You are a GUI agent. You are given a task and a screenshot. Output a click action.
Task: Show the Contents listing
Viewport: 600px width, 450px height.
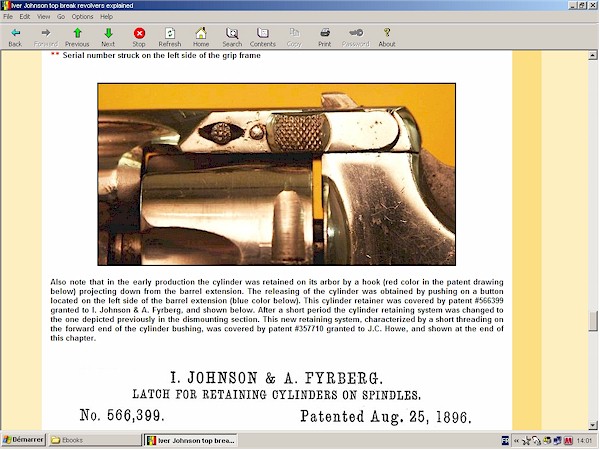click(263, 37)
